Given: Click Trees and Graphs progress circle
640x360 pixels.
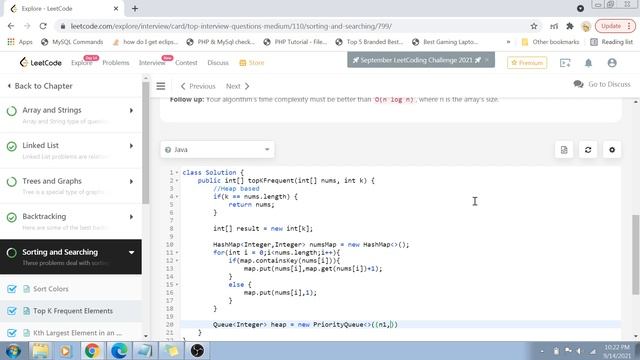Looking at the screenshot, I should tap(12, 182).
